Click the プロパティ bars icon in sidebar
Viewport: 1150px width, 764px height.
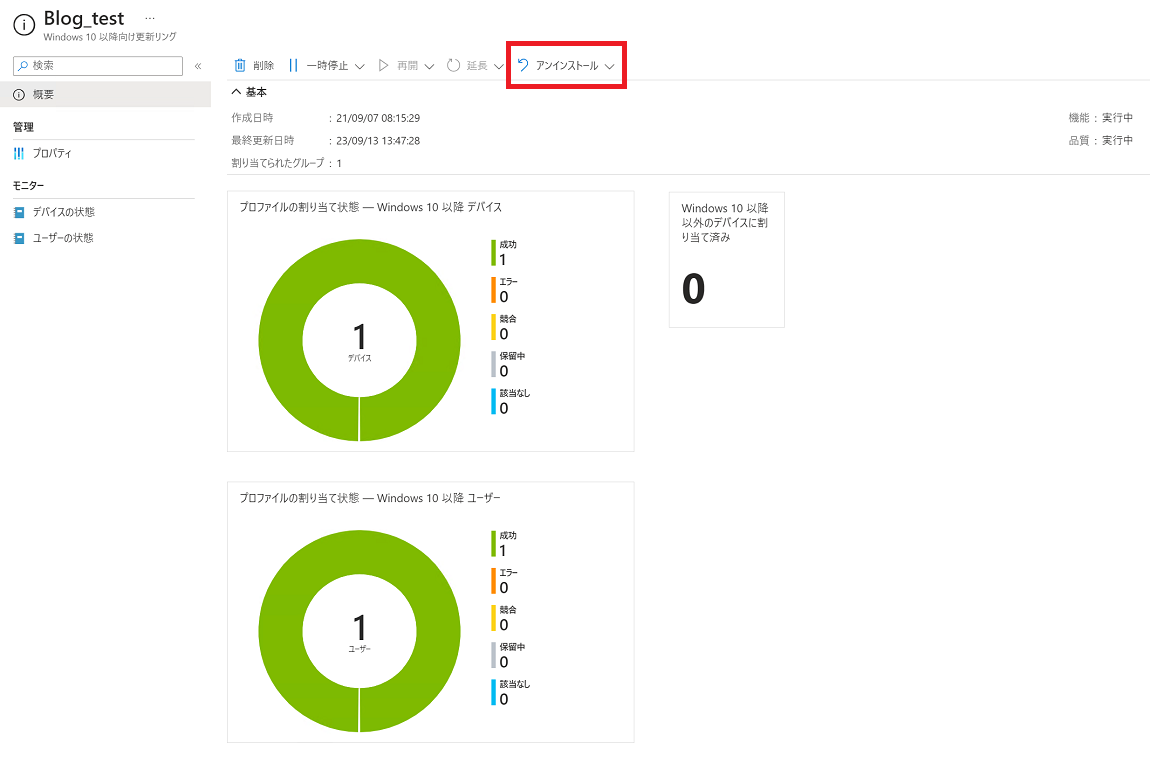click(19, 153)
